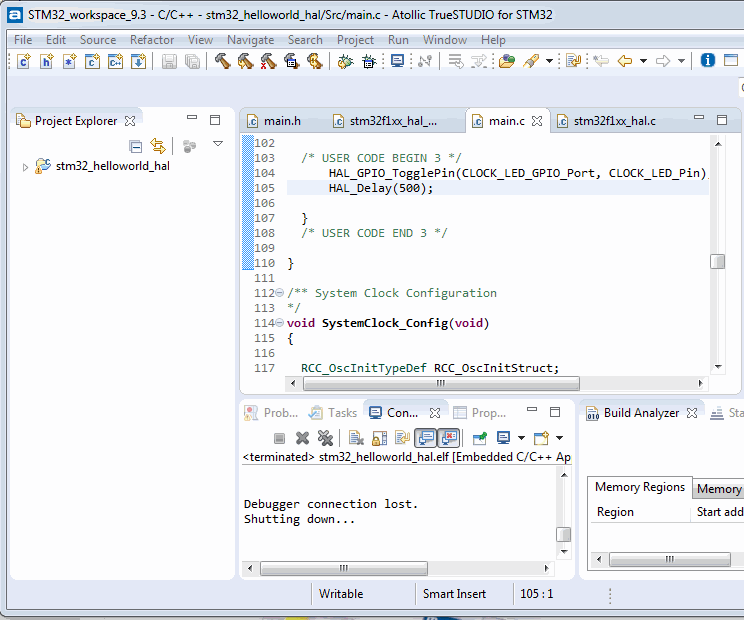This screenshot has width=744, height=620.
Task: Close the Console view tab
Action: tap(435, 413)
